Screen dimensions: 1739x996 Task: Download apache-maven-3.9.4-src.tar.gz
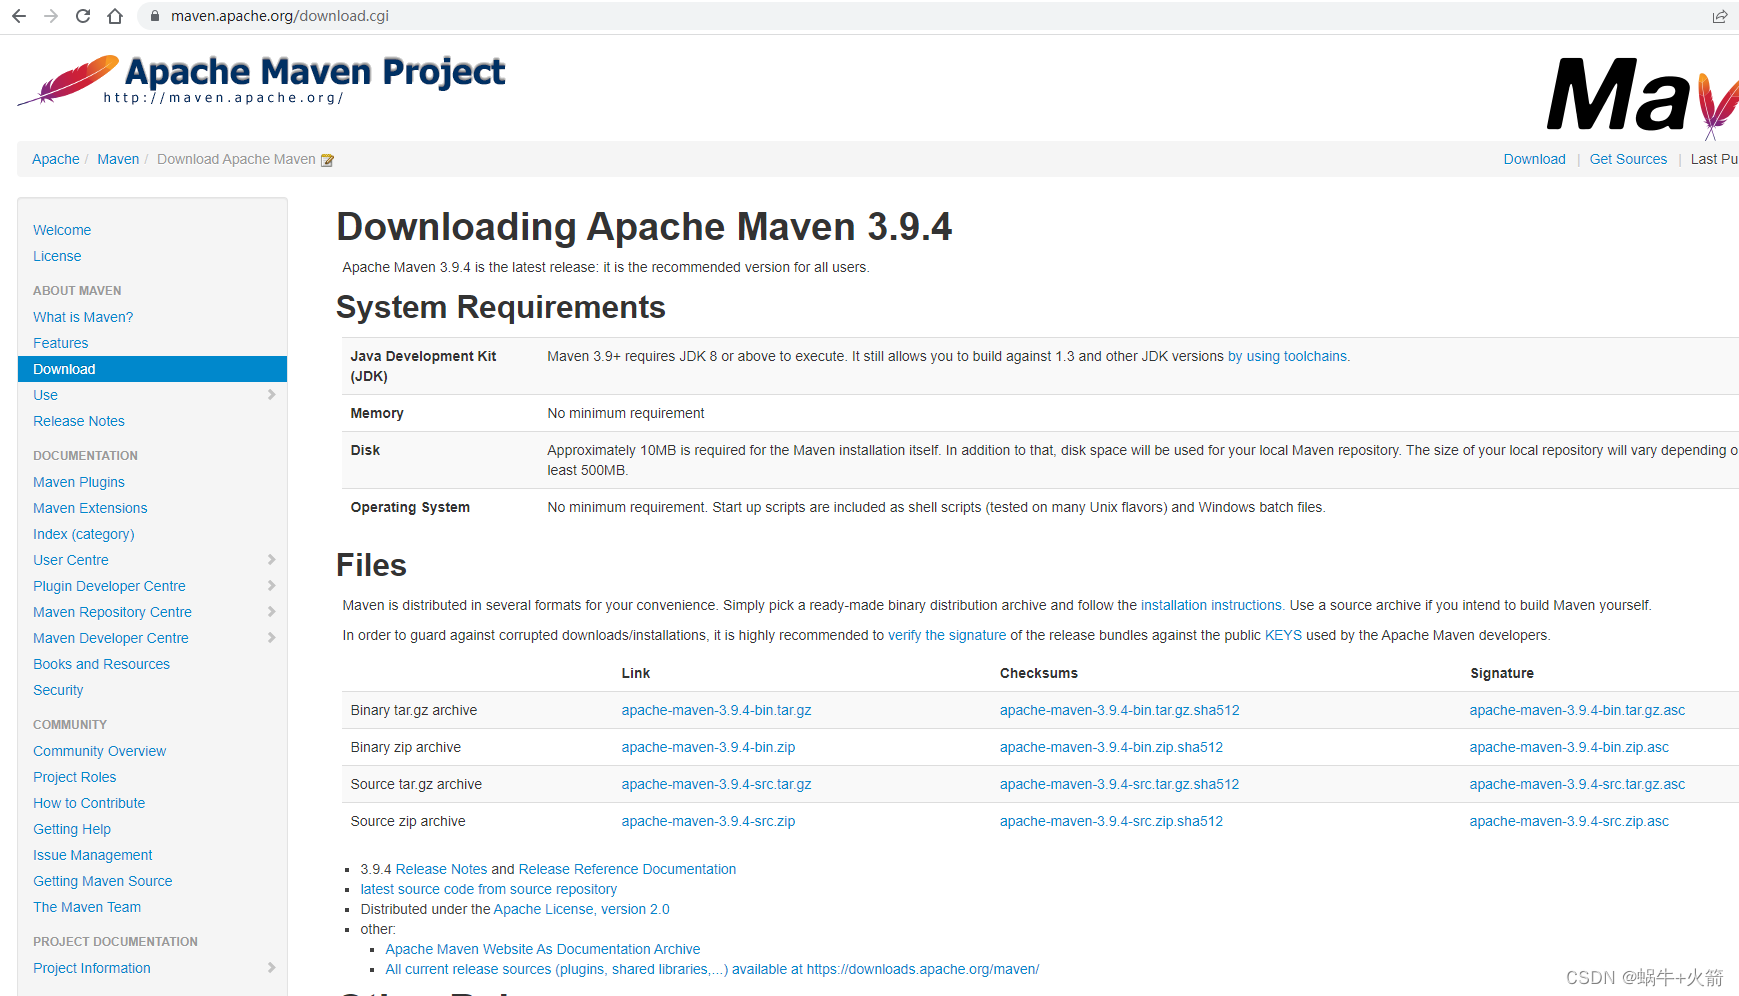point(717,784)
